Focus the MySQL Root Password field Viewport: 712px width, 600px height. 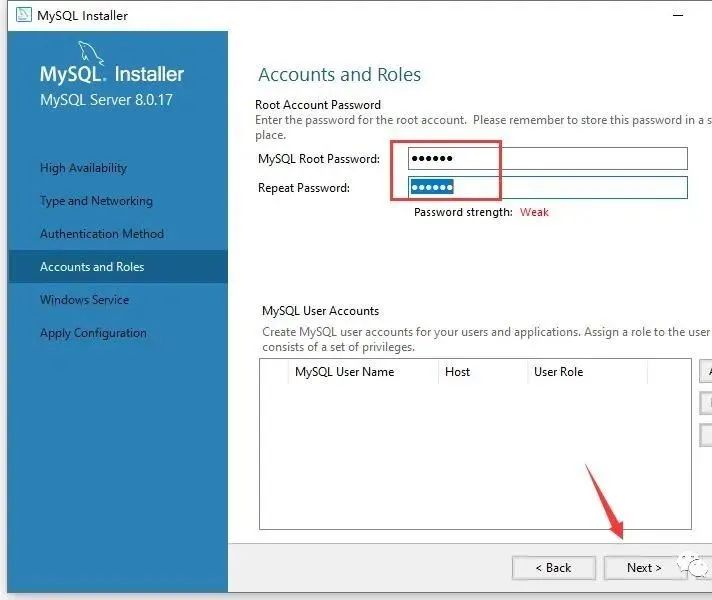548,159
